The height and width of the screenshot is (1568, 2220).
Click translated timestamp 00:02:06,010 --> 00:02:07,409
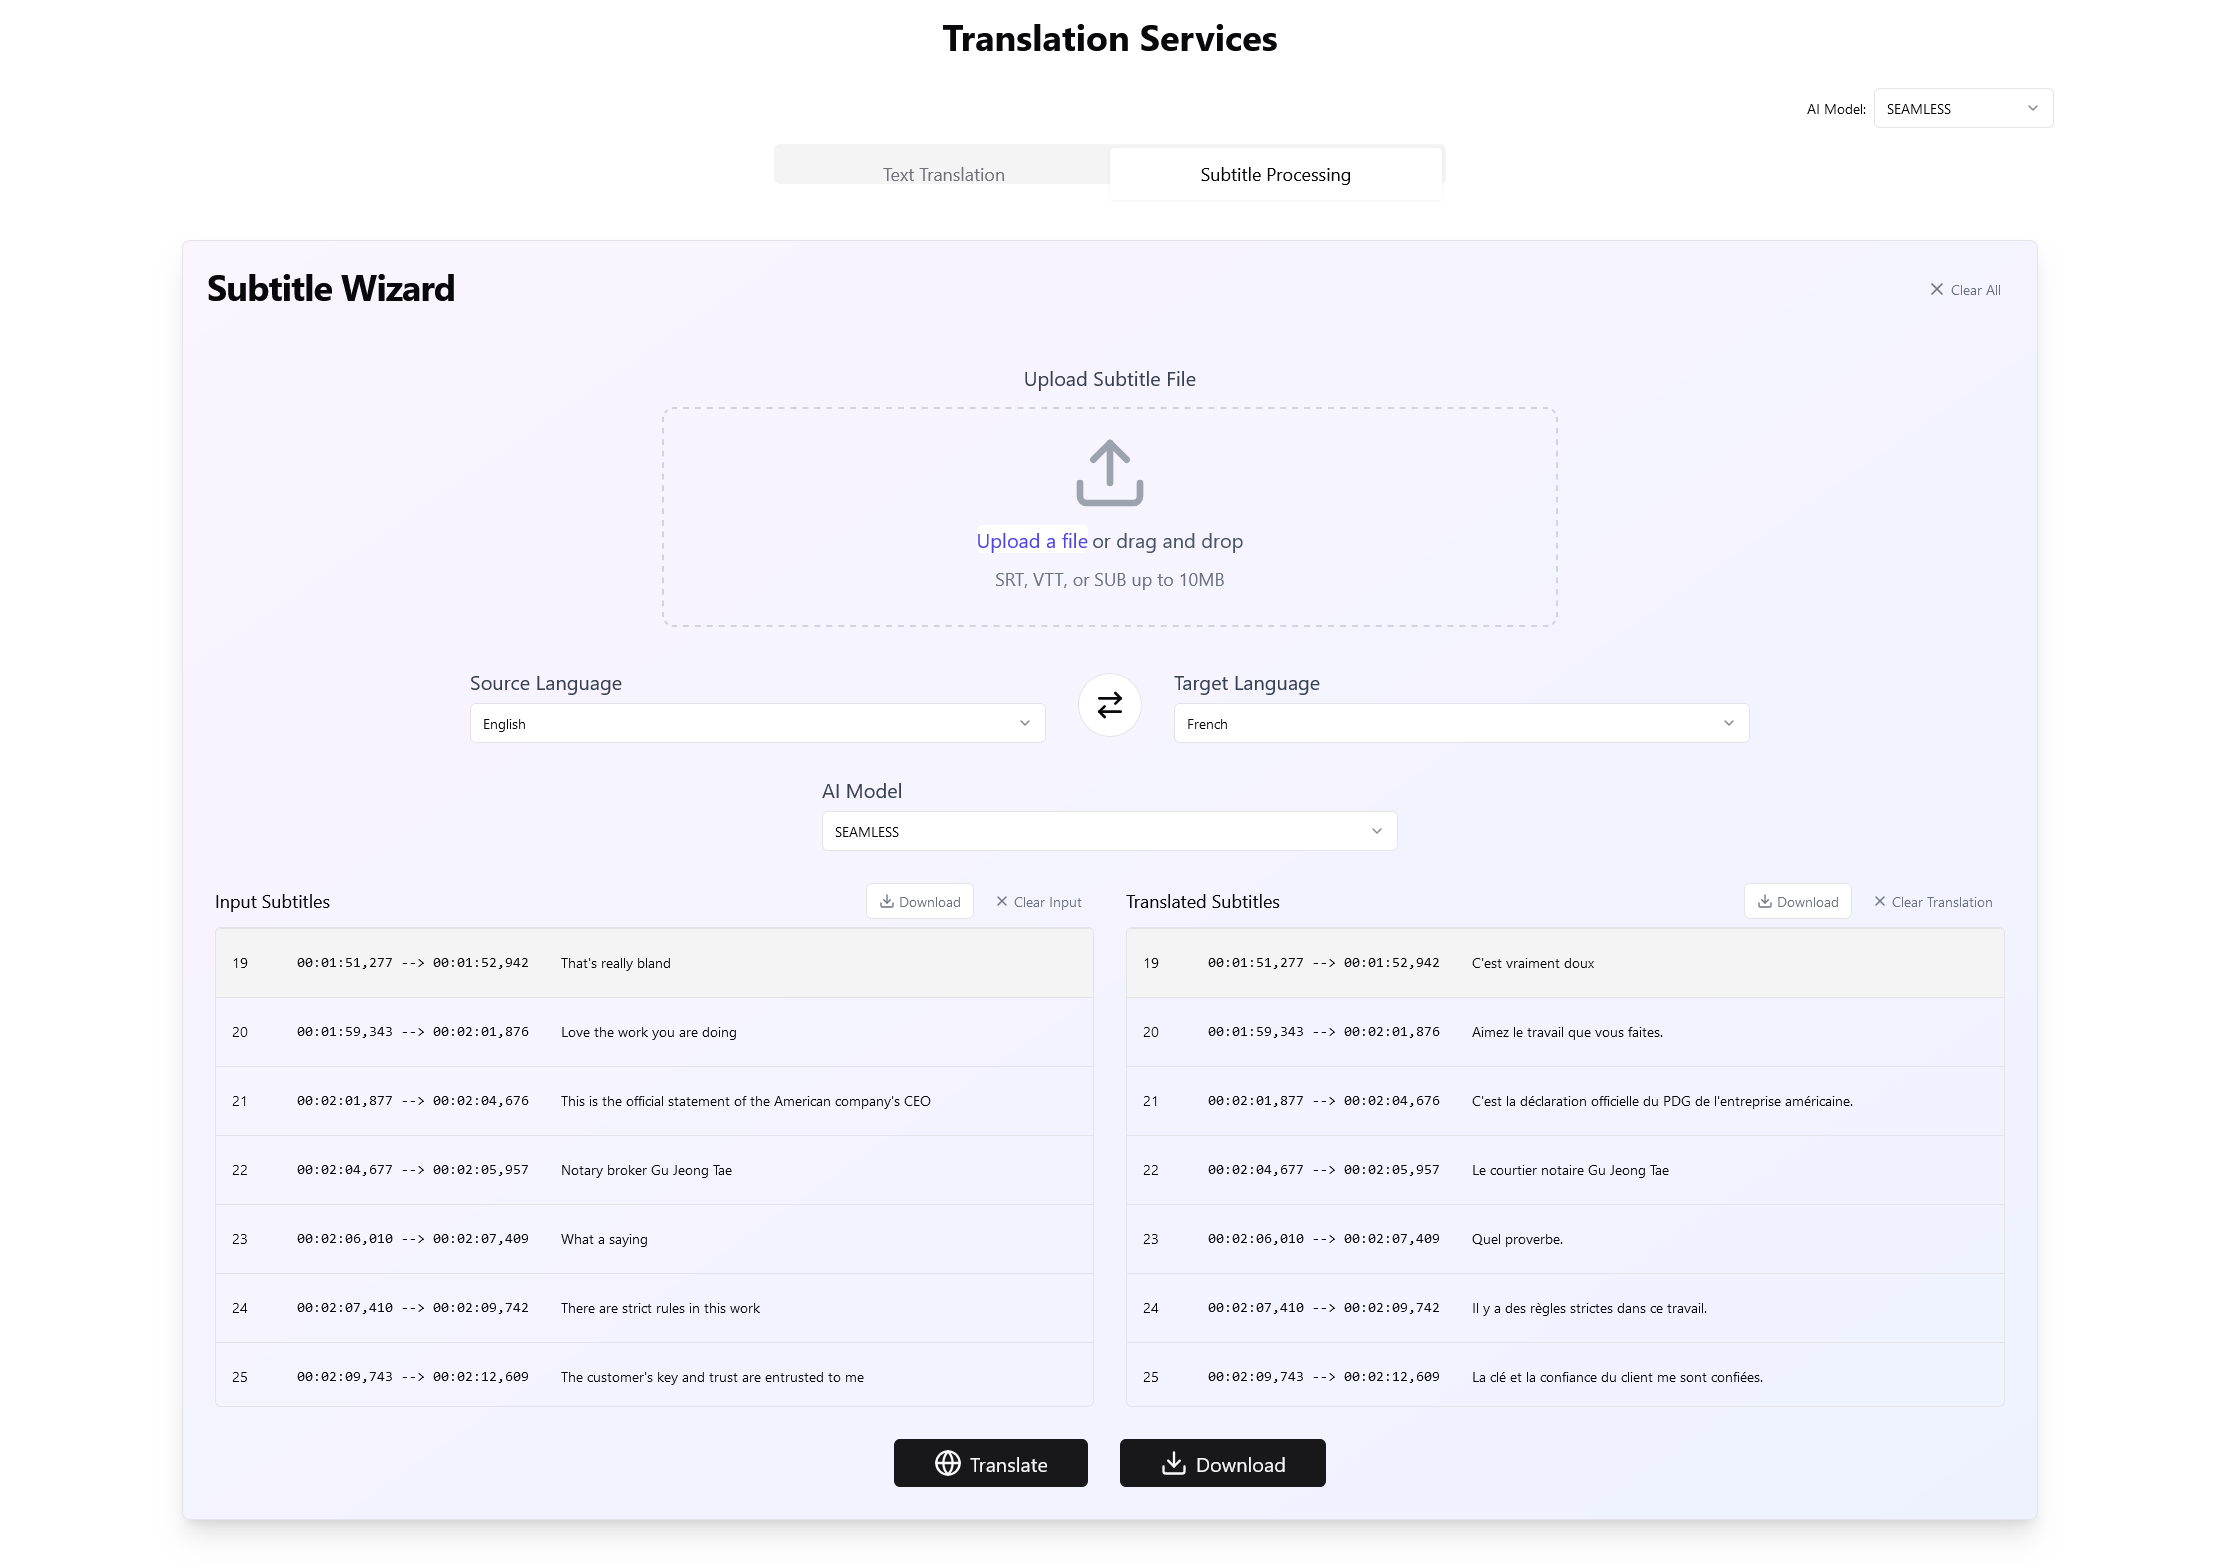(1323, 1239)
